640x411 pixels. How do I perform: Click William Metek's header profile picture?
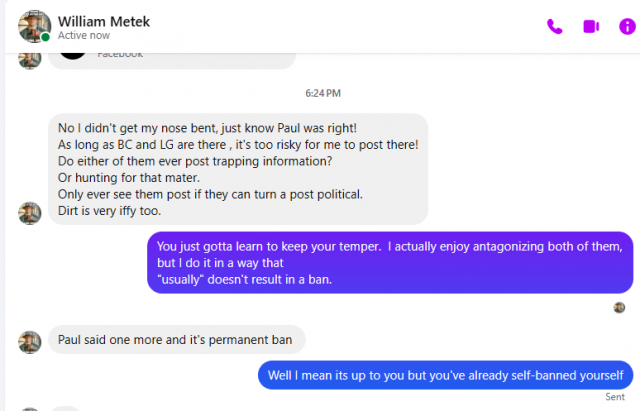pyautogui.click(x=34, y=26)
